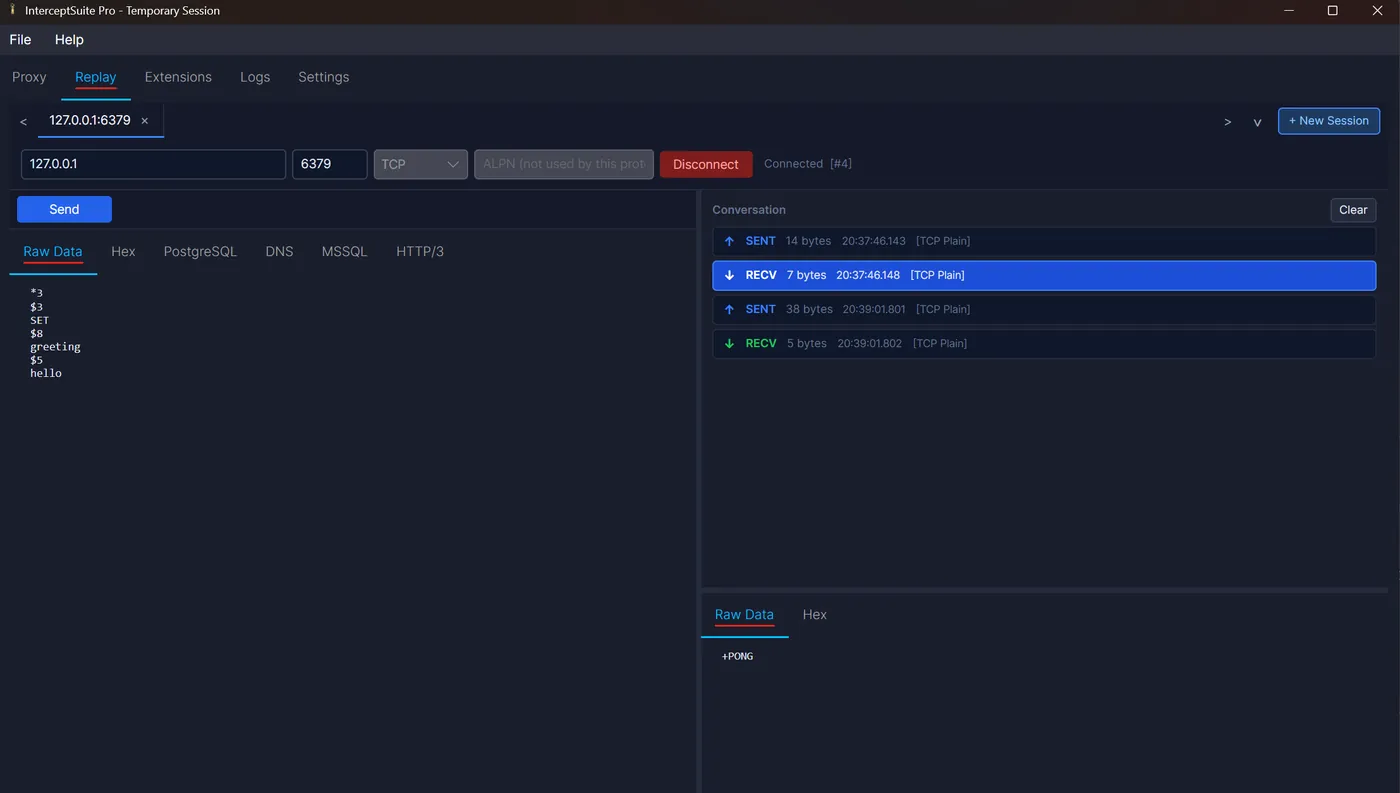Select the SENT 38 bytes conversation row
The height and width of the screenshot is (793, 1400).
click(x=1044, y=309)
